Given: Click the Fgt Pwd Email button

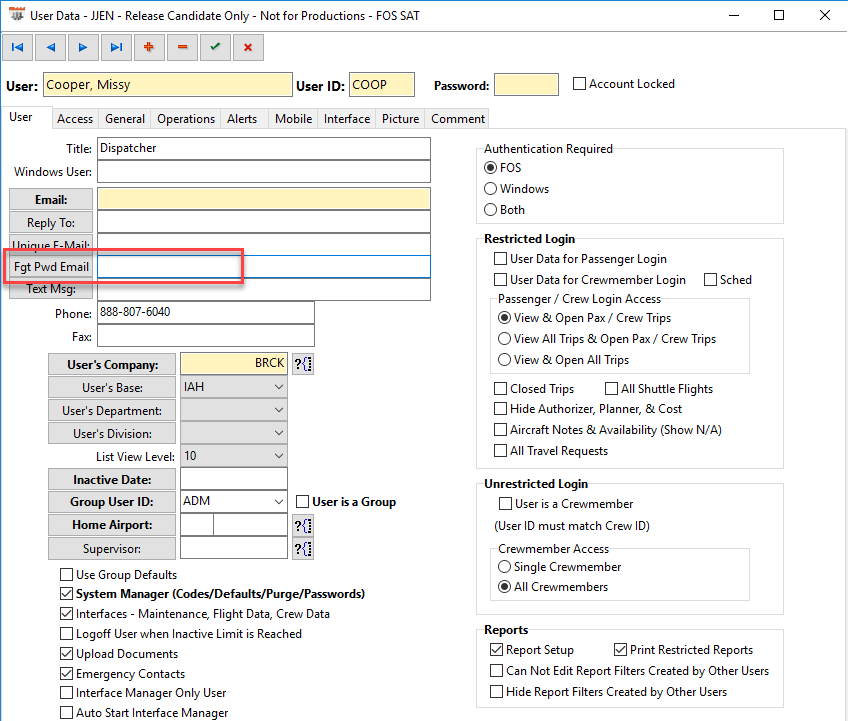Looking at the screenshot, I should pos(51,267).
